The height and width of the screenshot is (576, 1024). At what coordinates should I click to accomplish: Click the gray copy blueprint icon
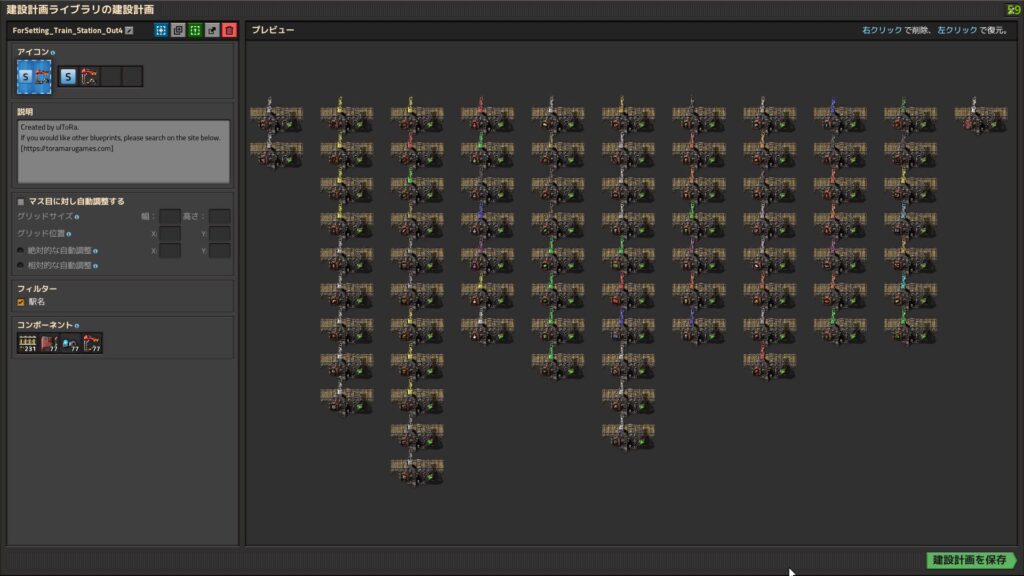click(178, 30)
